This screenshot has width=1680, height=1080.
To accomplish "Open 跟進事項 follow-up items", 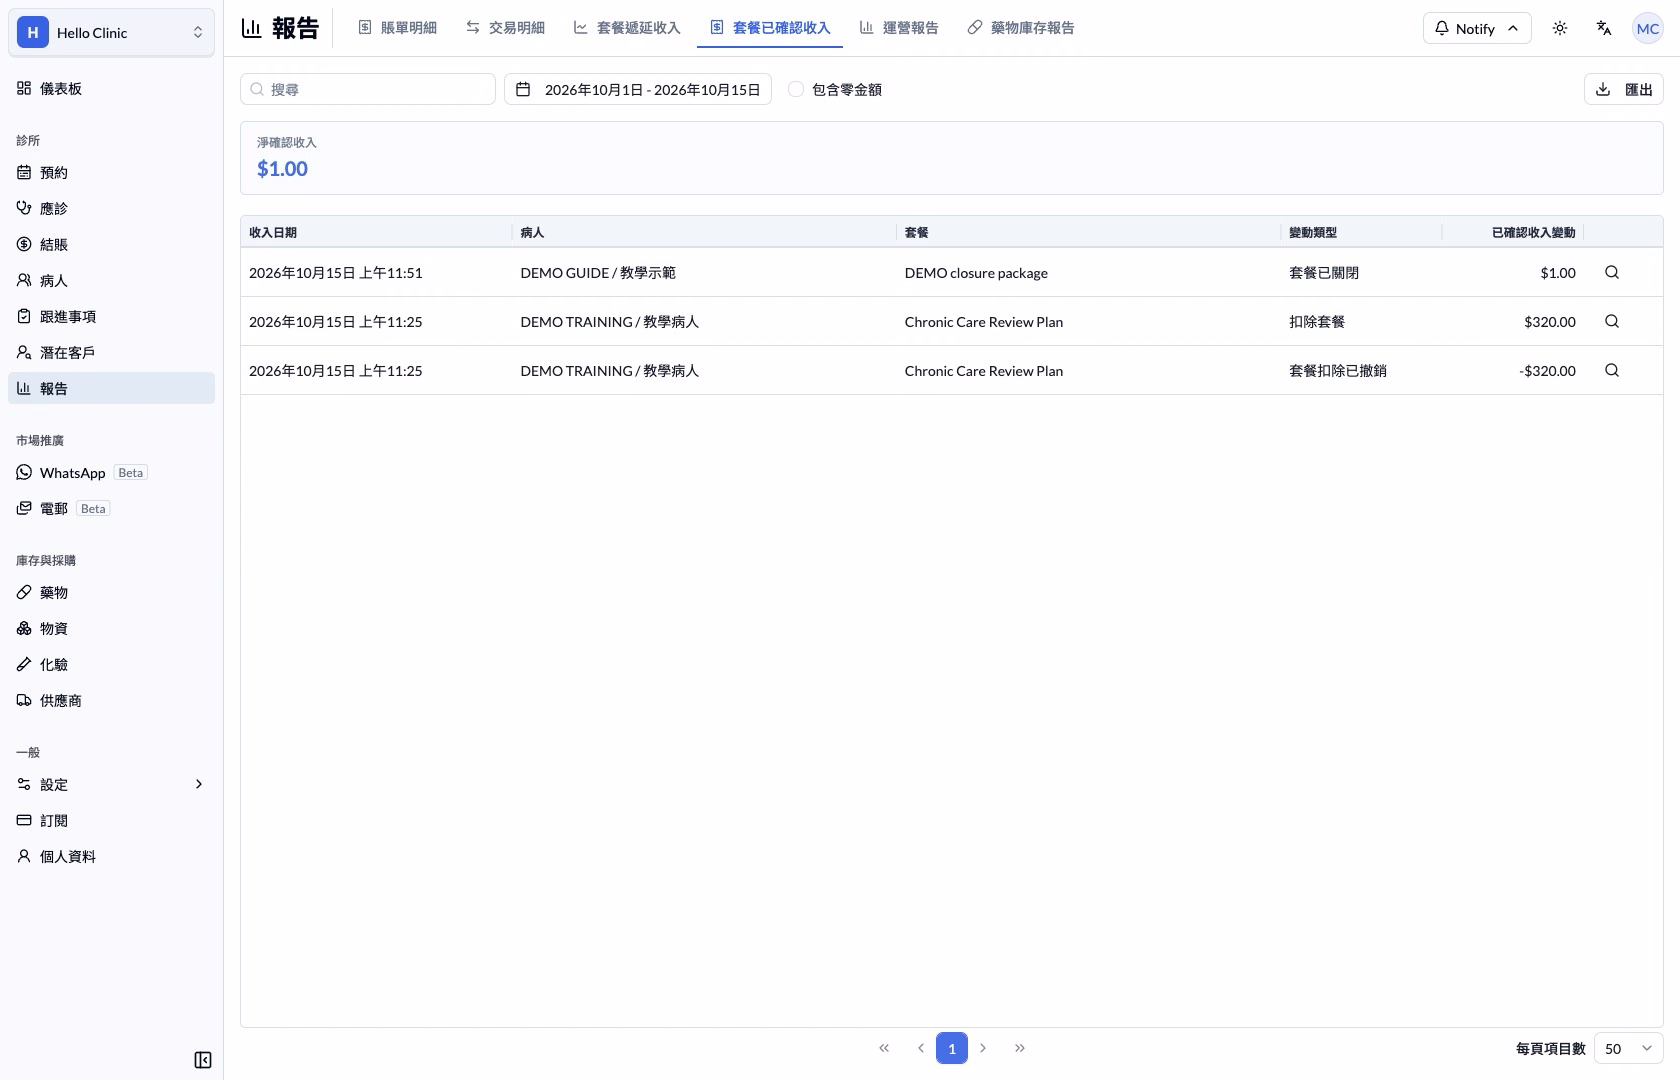I will click(x=111, y=316).
